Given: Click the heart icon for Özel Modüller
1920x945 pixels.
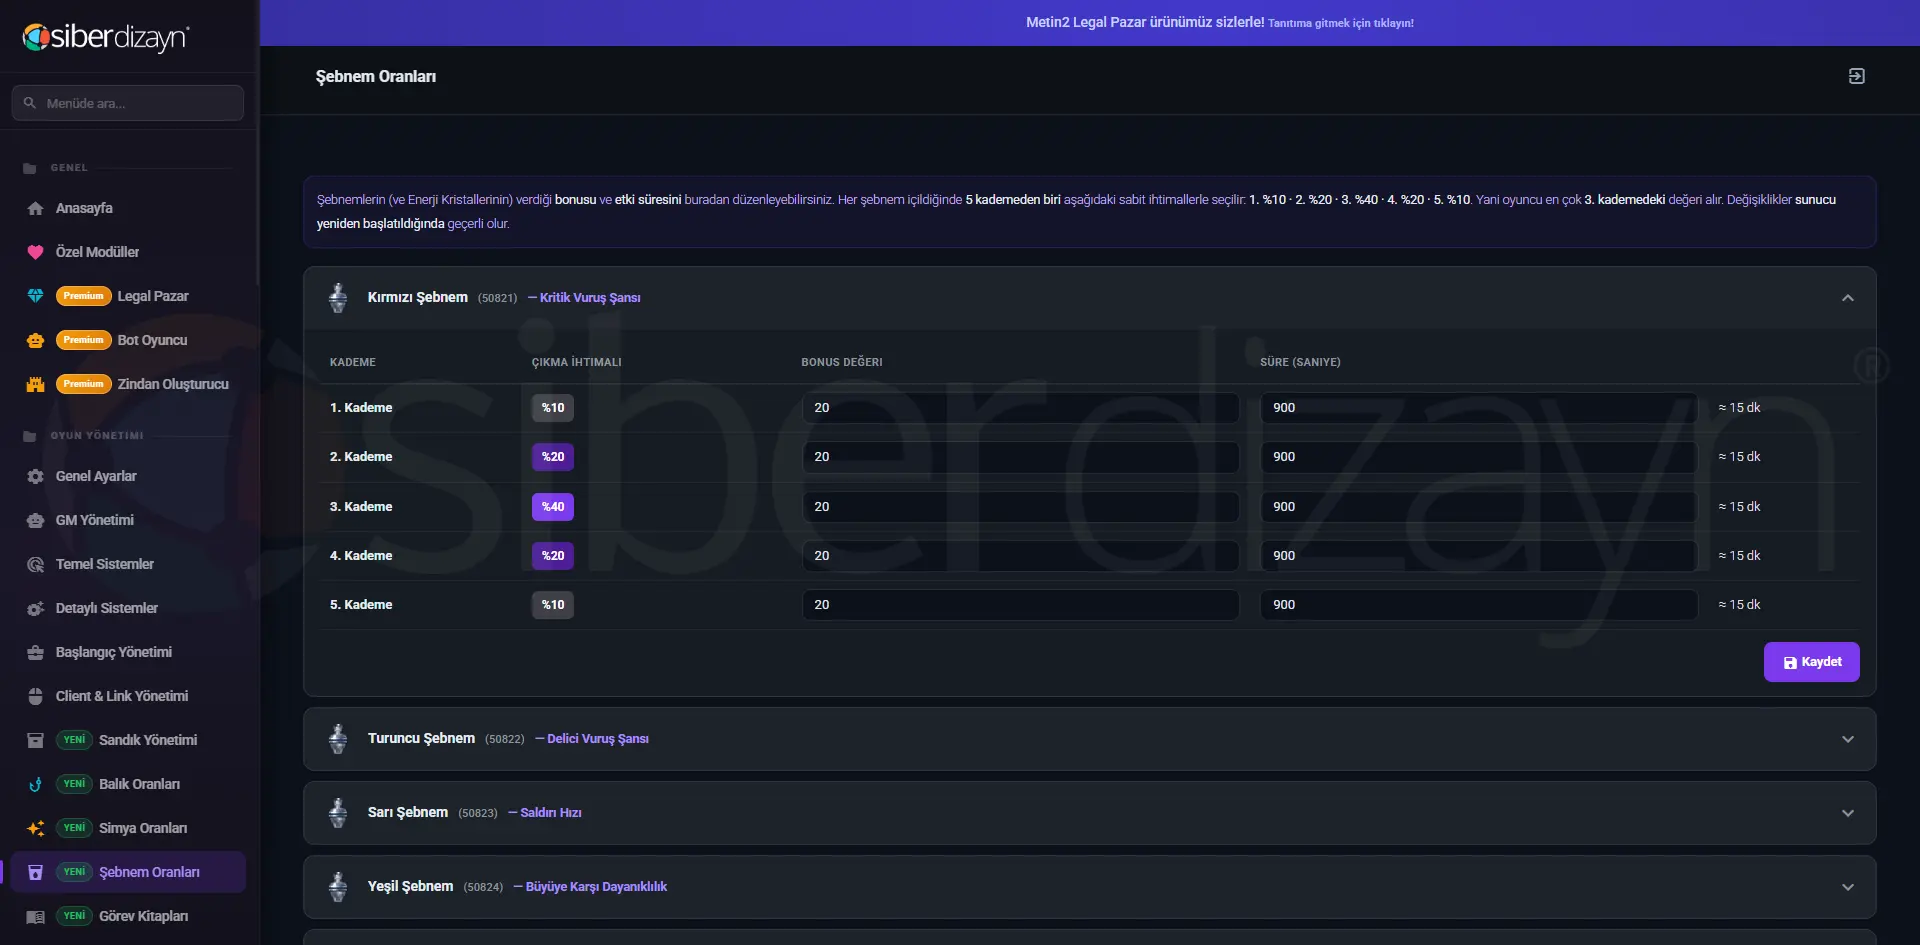Looking at the screenshot, I should point(35,252).
